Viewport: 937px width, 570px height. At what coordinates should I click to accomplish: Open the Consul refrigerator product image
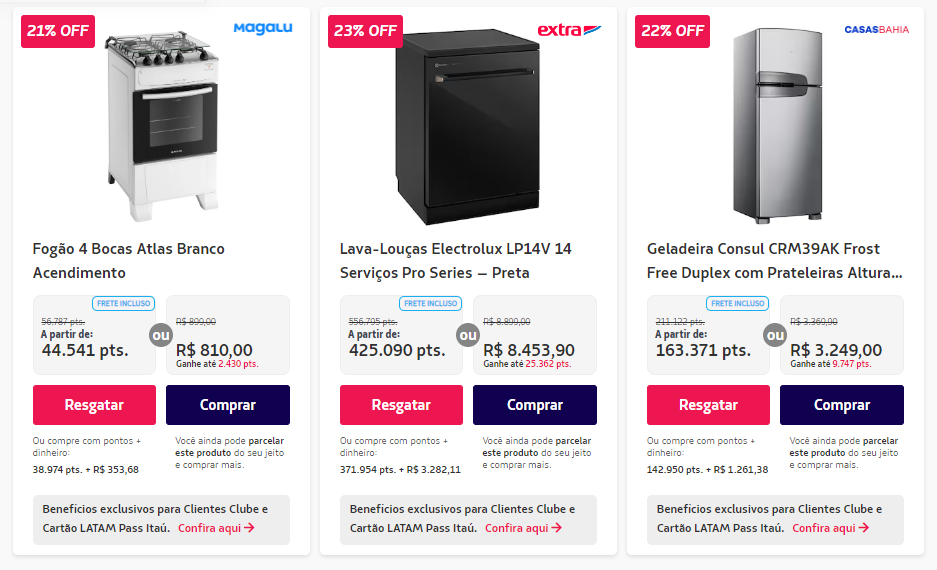(x=775, y=125)
